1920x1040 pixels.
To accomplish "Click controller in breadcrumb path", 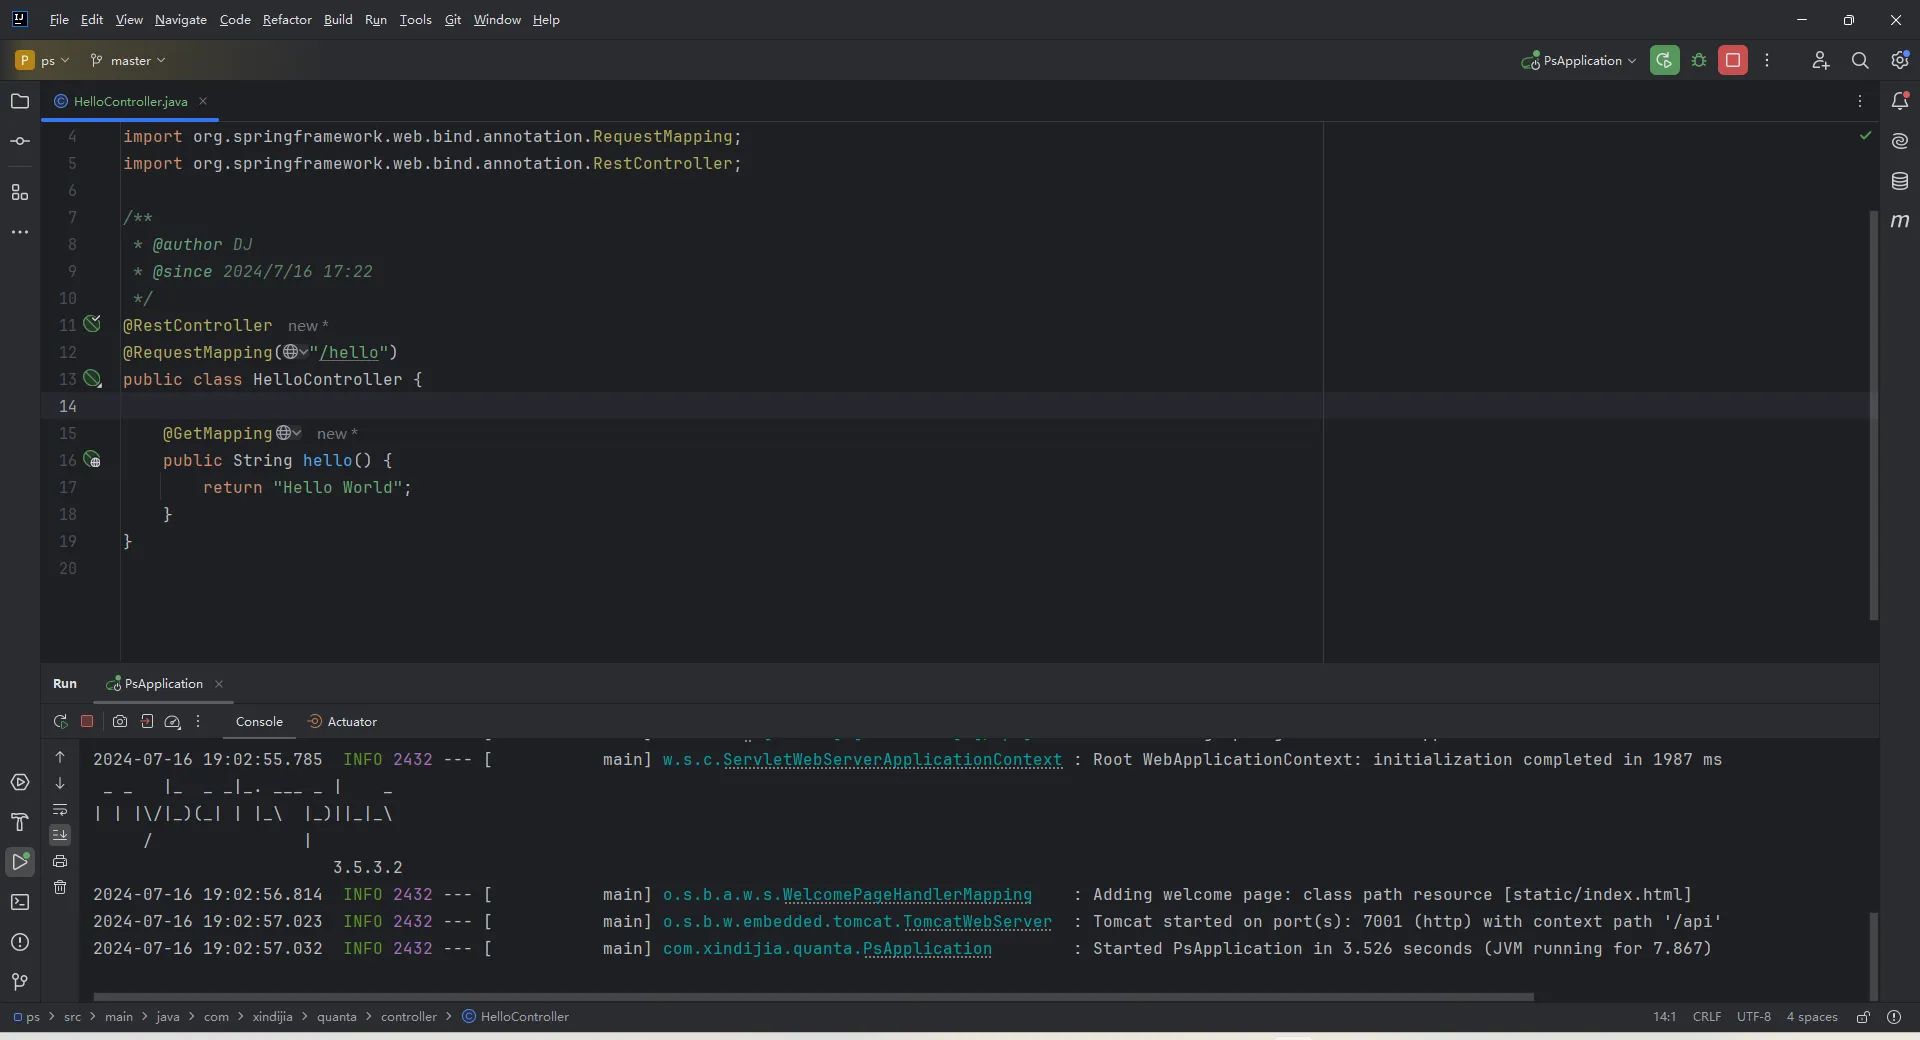I will point(408,1016).
